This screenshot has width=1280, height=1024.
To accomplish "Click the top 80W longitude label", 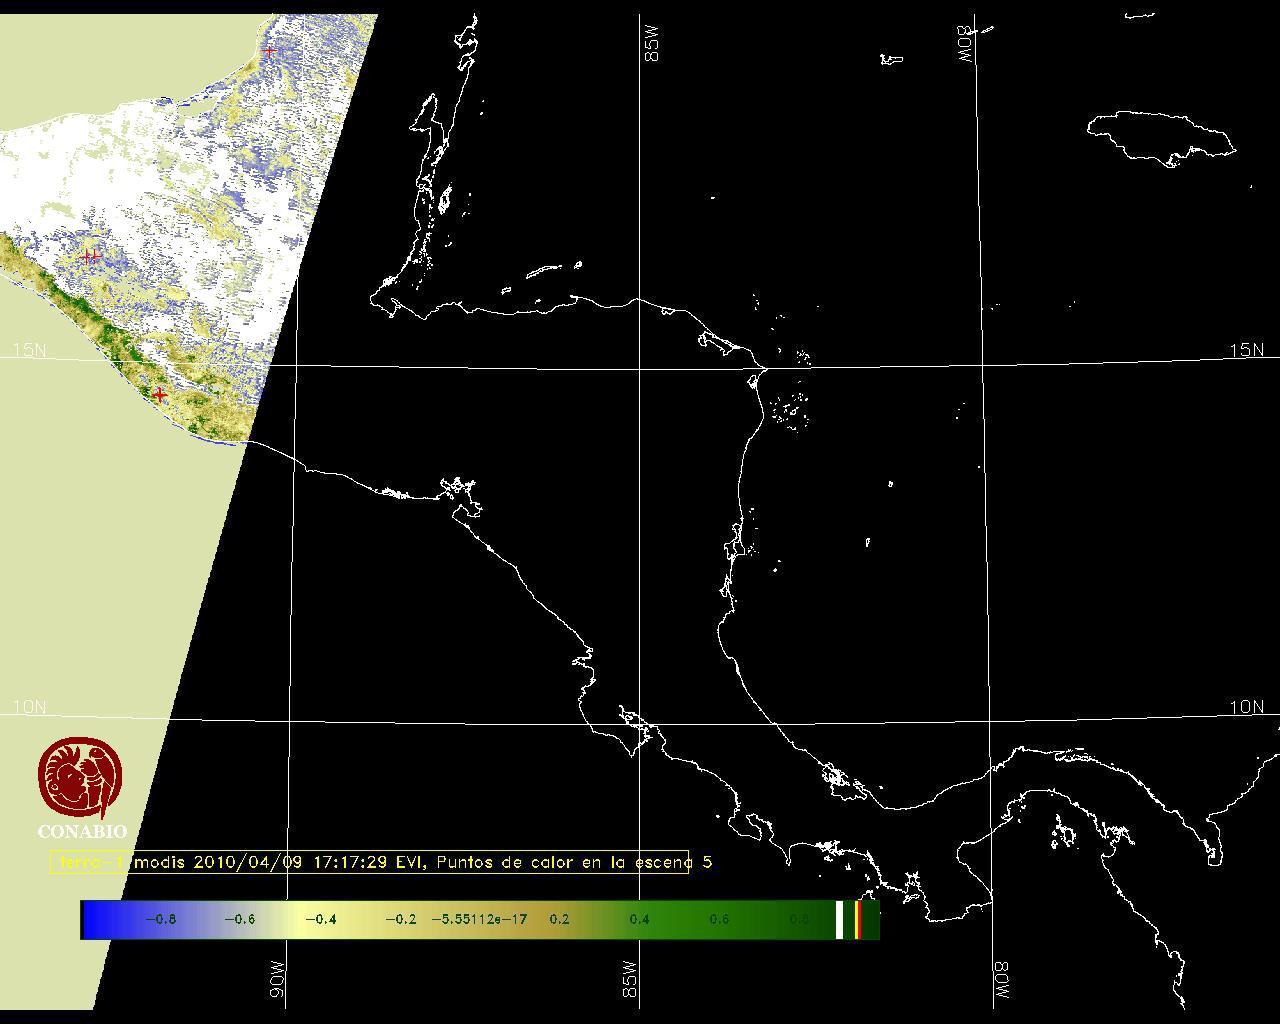I will (965, 45).
